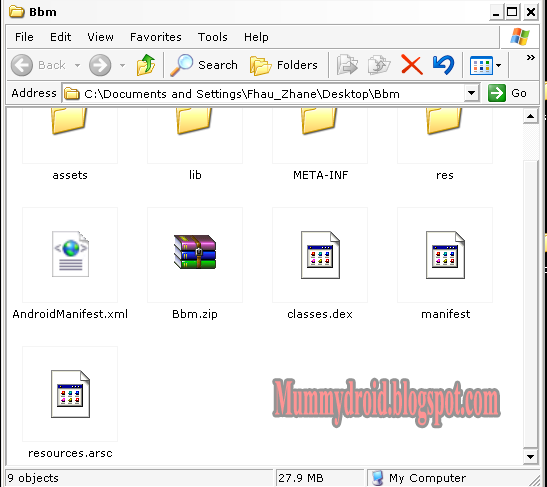This screenshot has width=547, height=487.
Task: Click the Windows flag logo
Action: [519, 37]
